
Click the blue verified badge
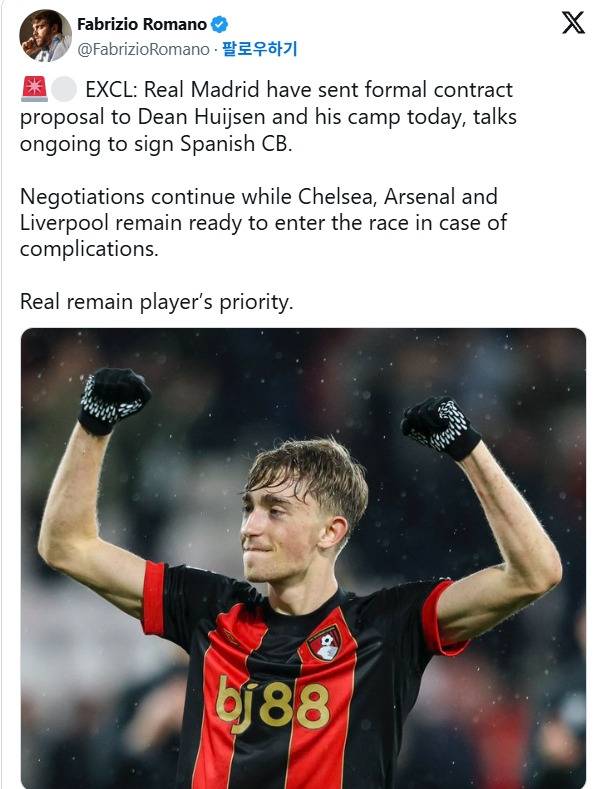[219, 24]
